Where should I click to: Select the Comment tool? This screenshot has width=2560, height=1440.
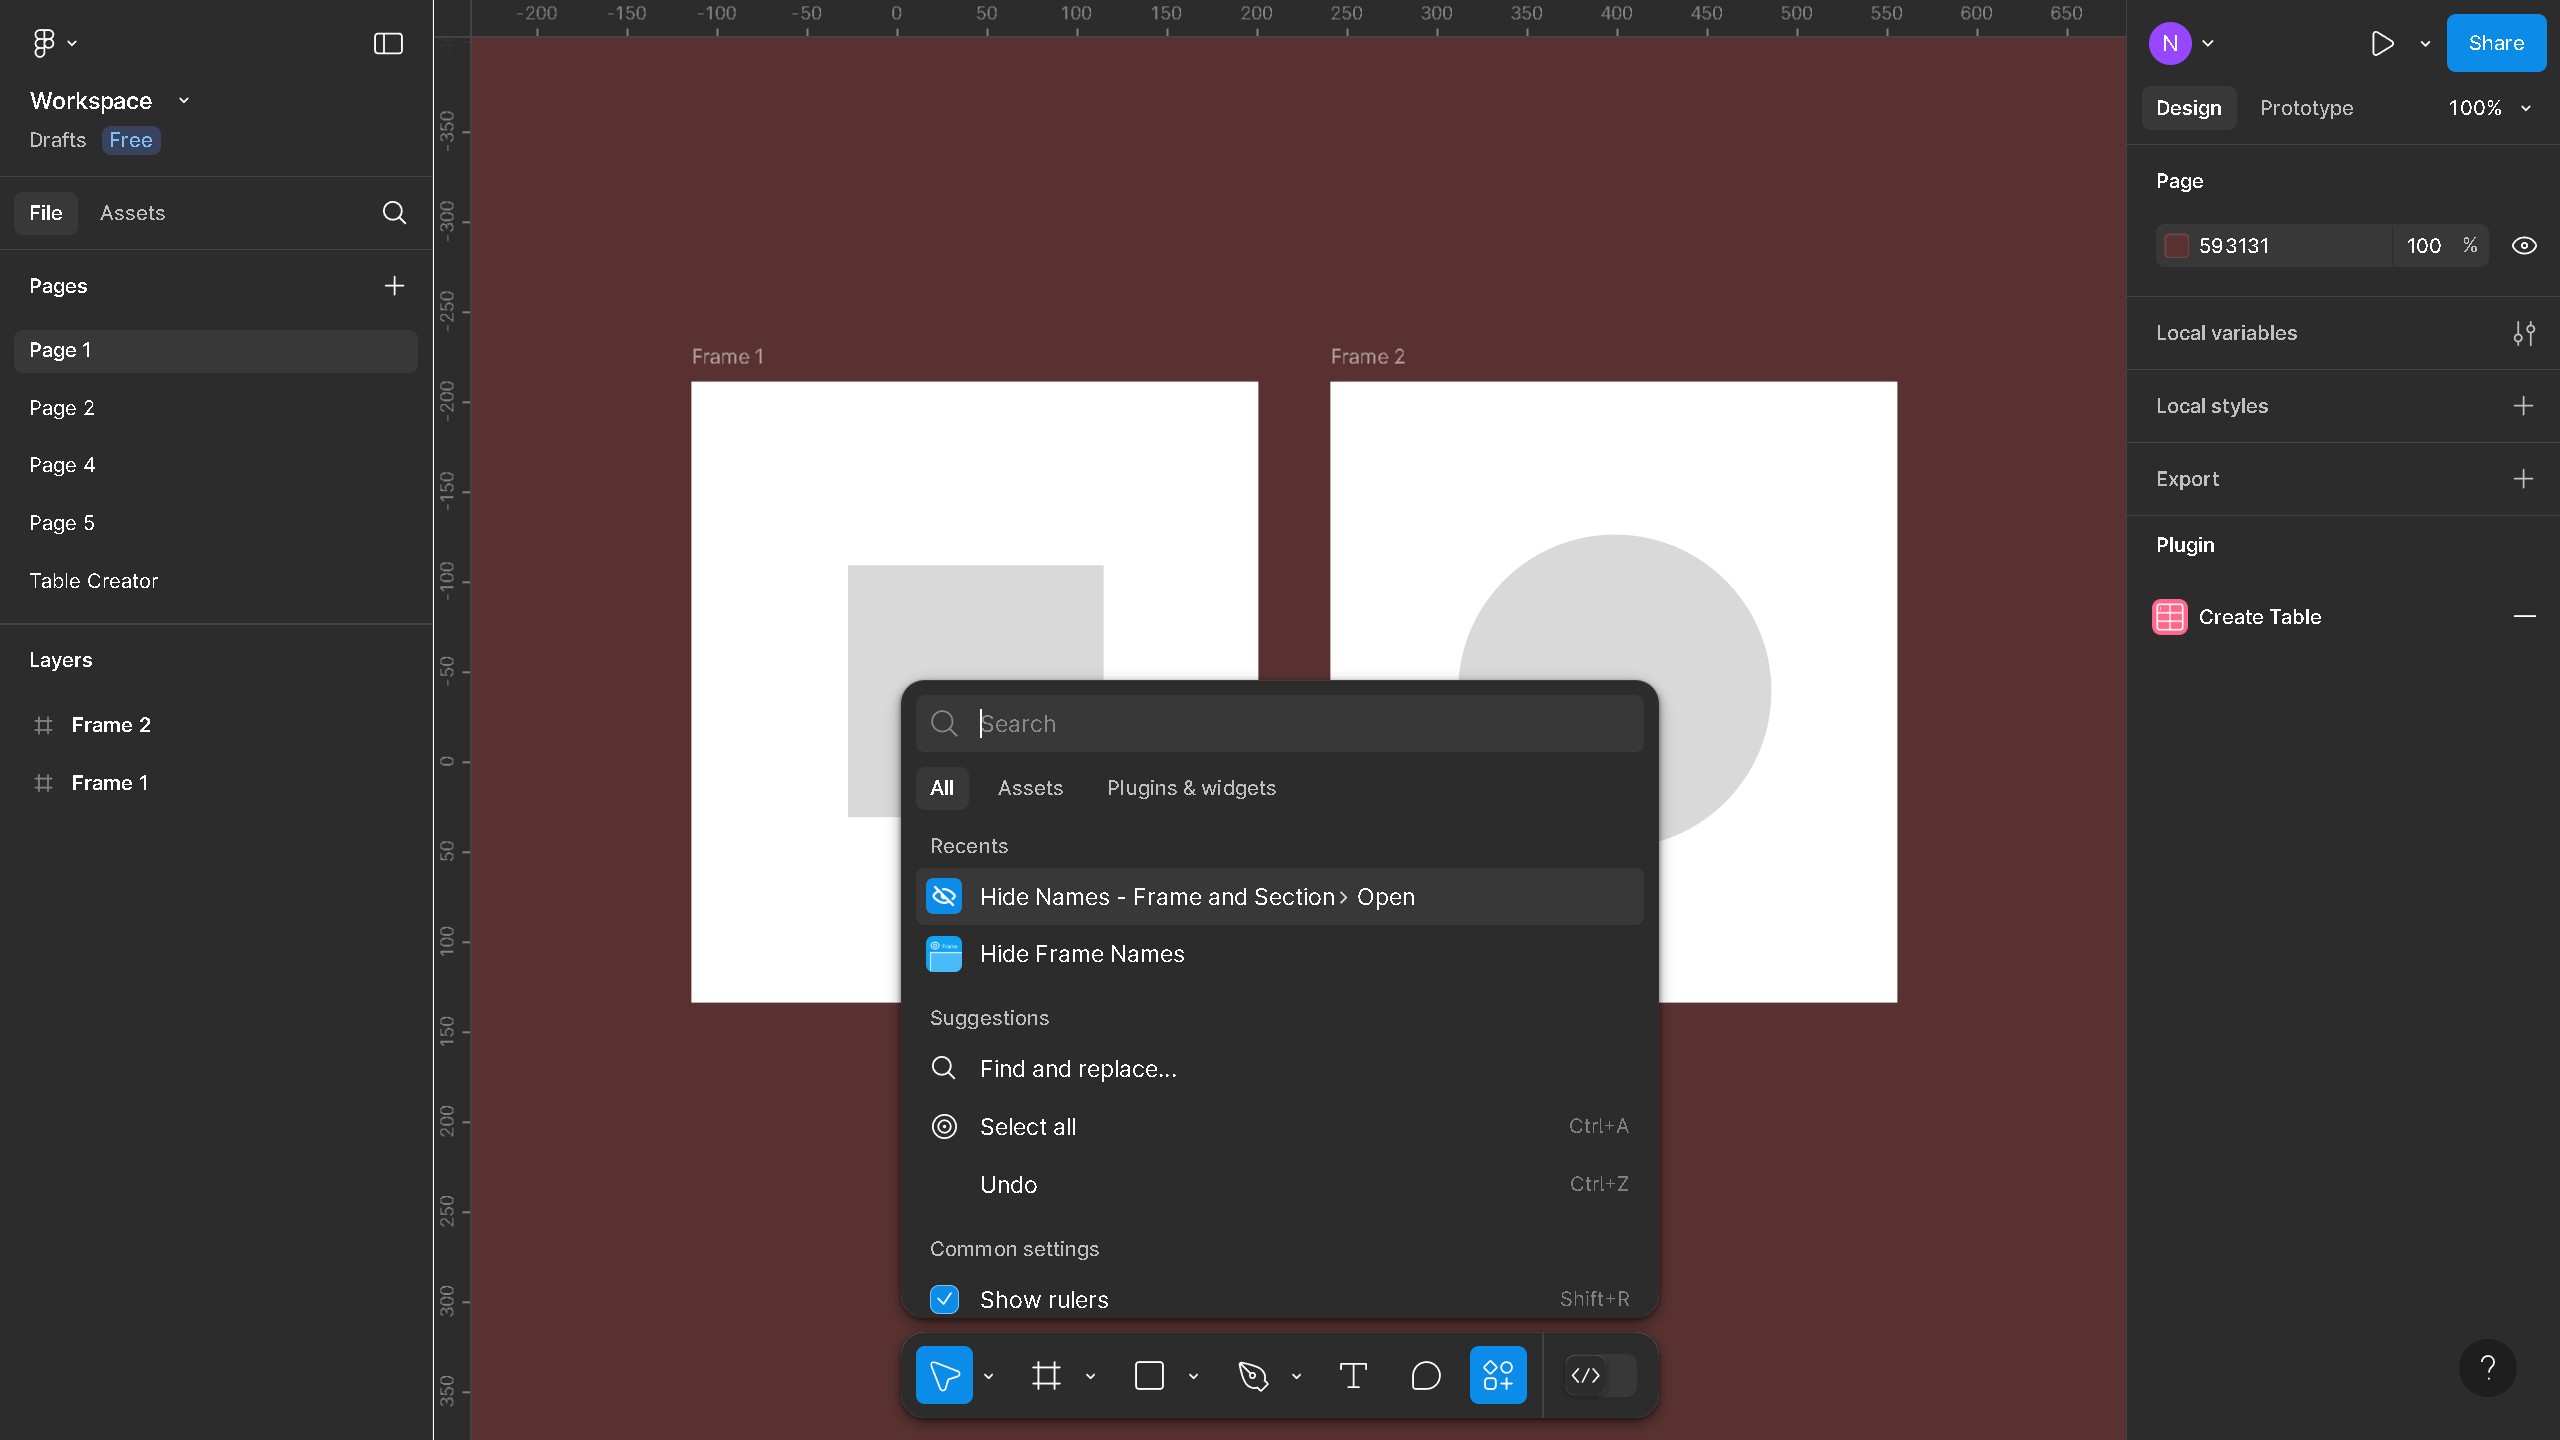tap(1425, 1376)
